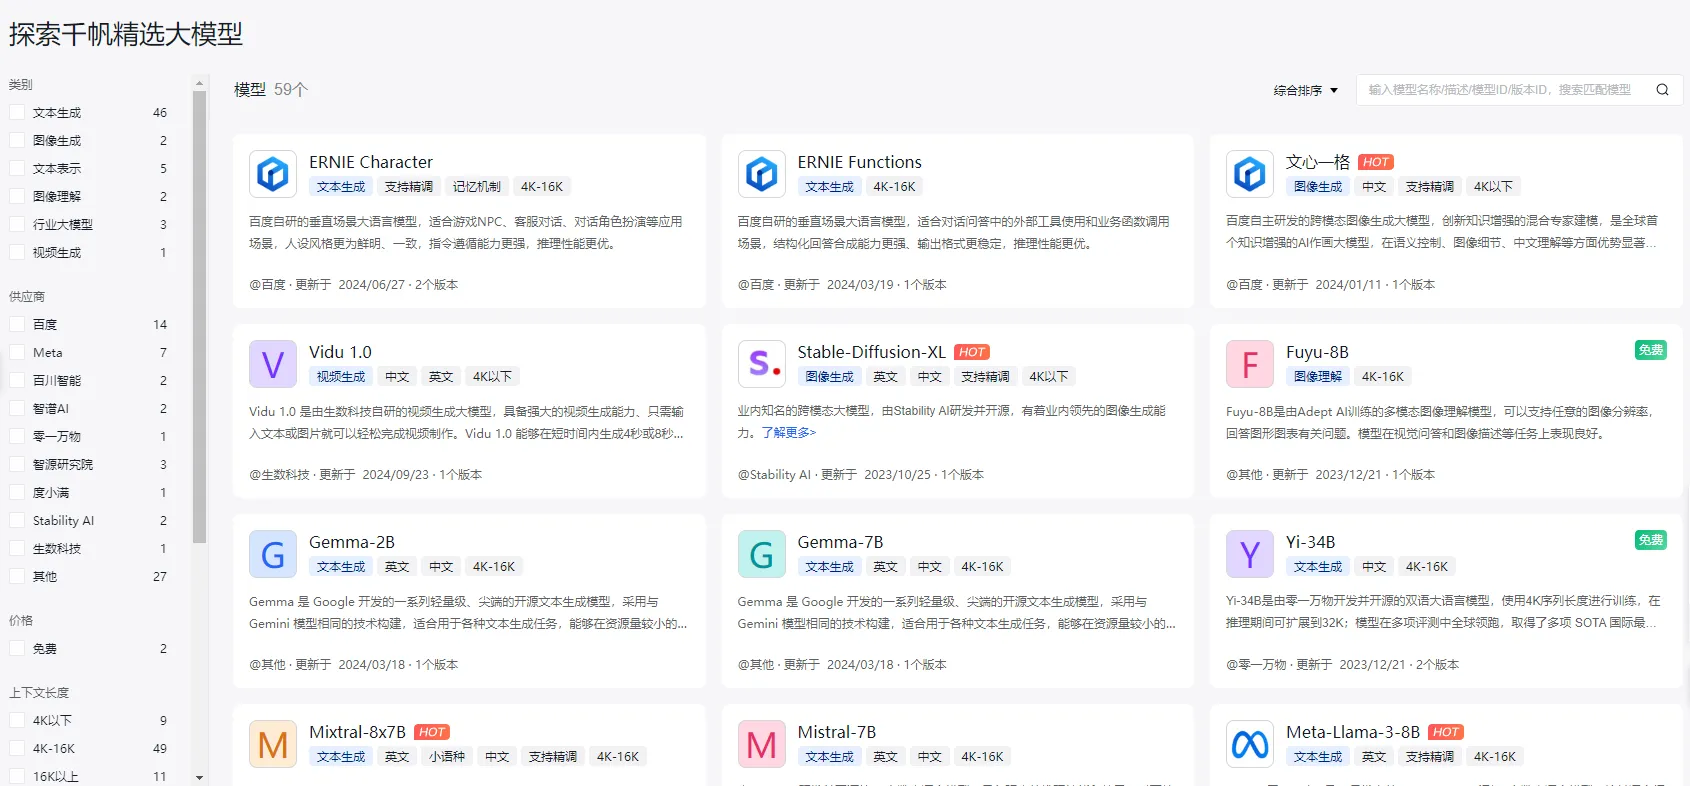
Task: Click the Stable-Diffusion-XL S logo icon
Action: pyautogui.click(x=761, y=364)
